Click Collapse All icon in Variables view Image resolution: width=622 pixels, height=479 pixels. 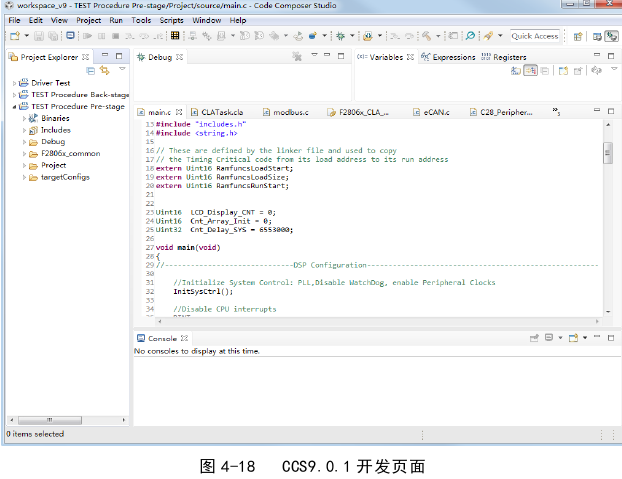pyautogui.click(x=545, y=71)
